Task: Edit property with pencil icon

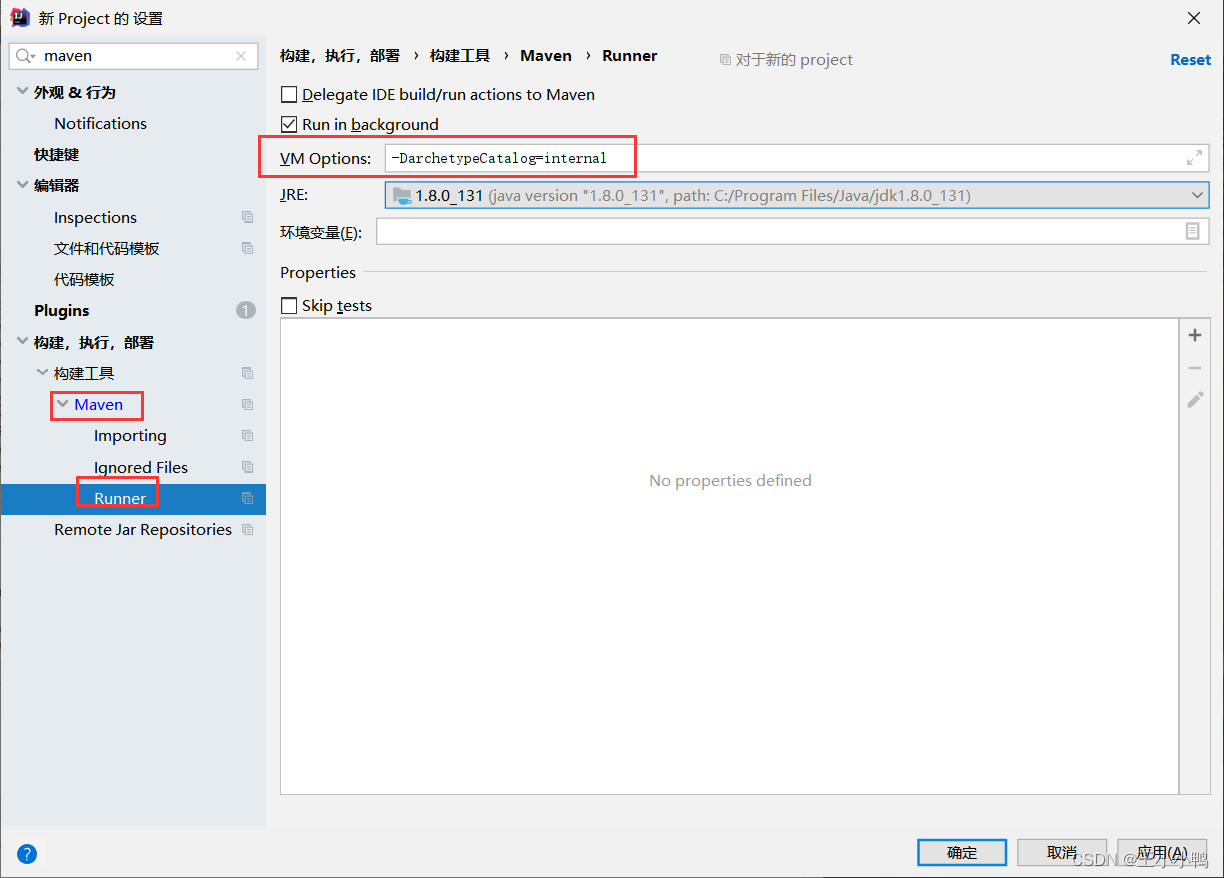Action: (1195, 400)
